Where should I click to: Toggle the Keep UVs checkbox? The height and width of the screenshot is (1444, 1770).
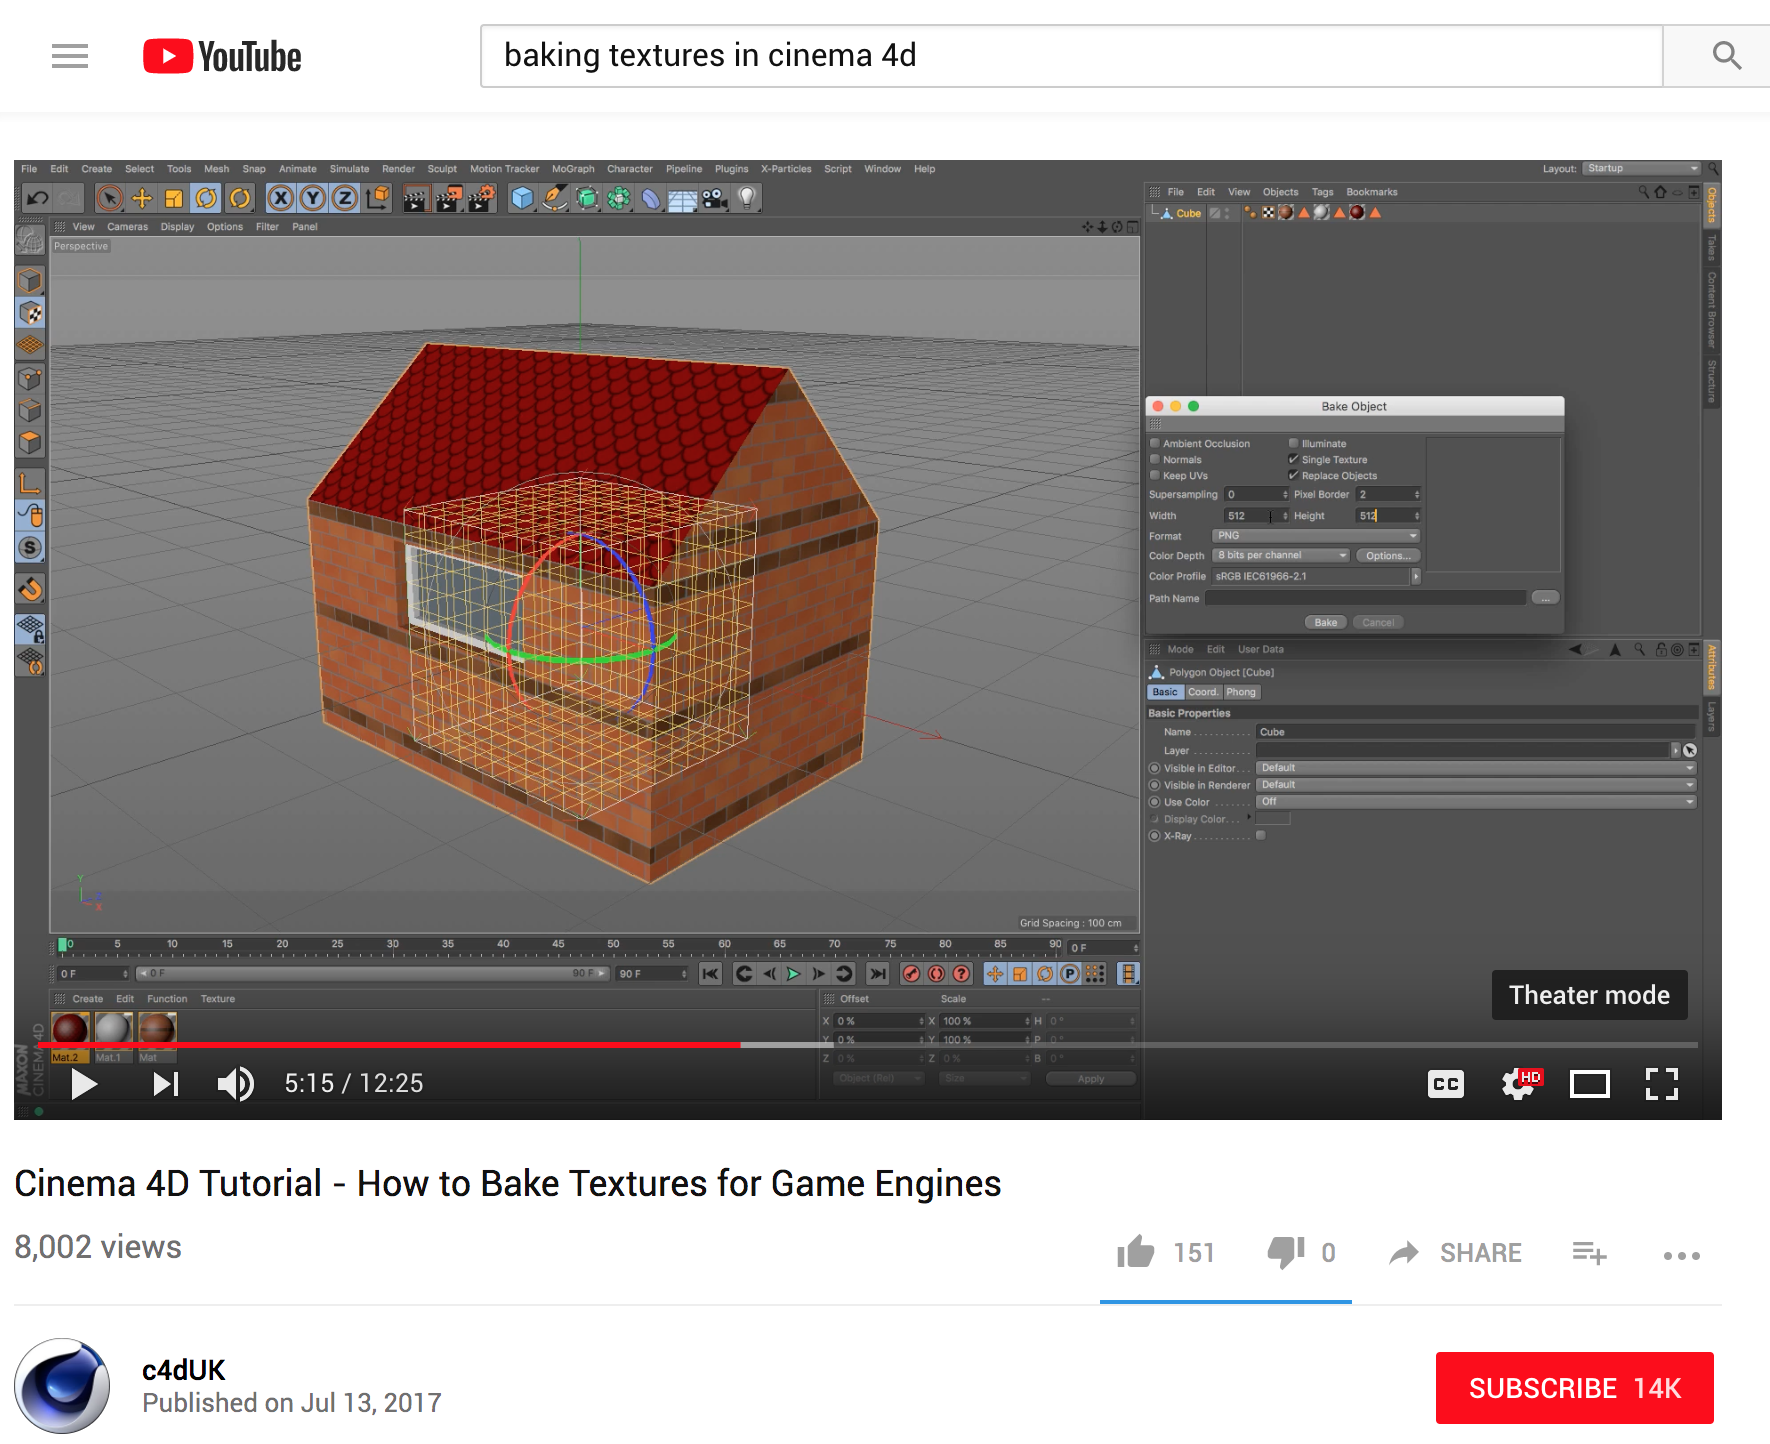(1155, 476)
